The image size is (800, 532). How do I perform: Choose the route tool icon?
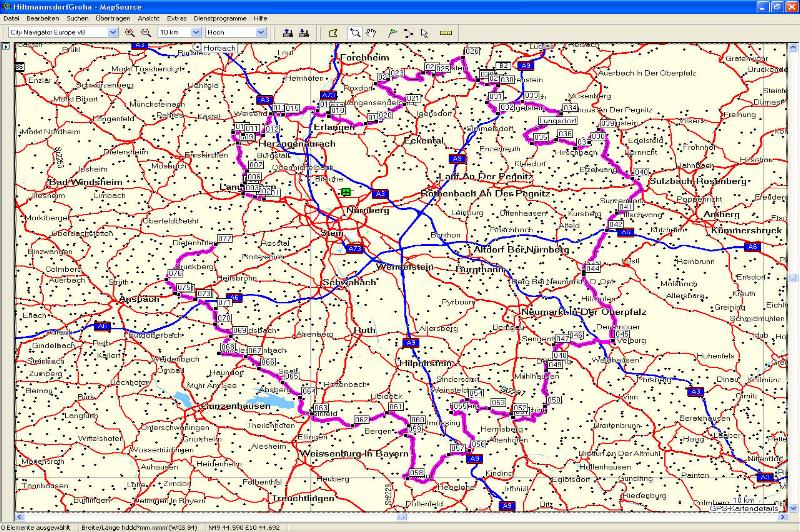click(409, 32)
